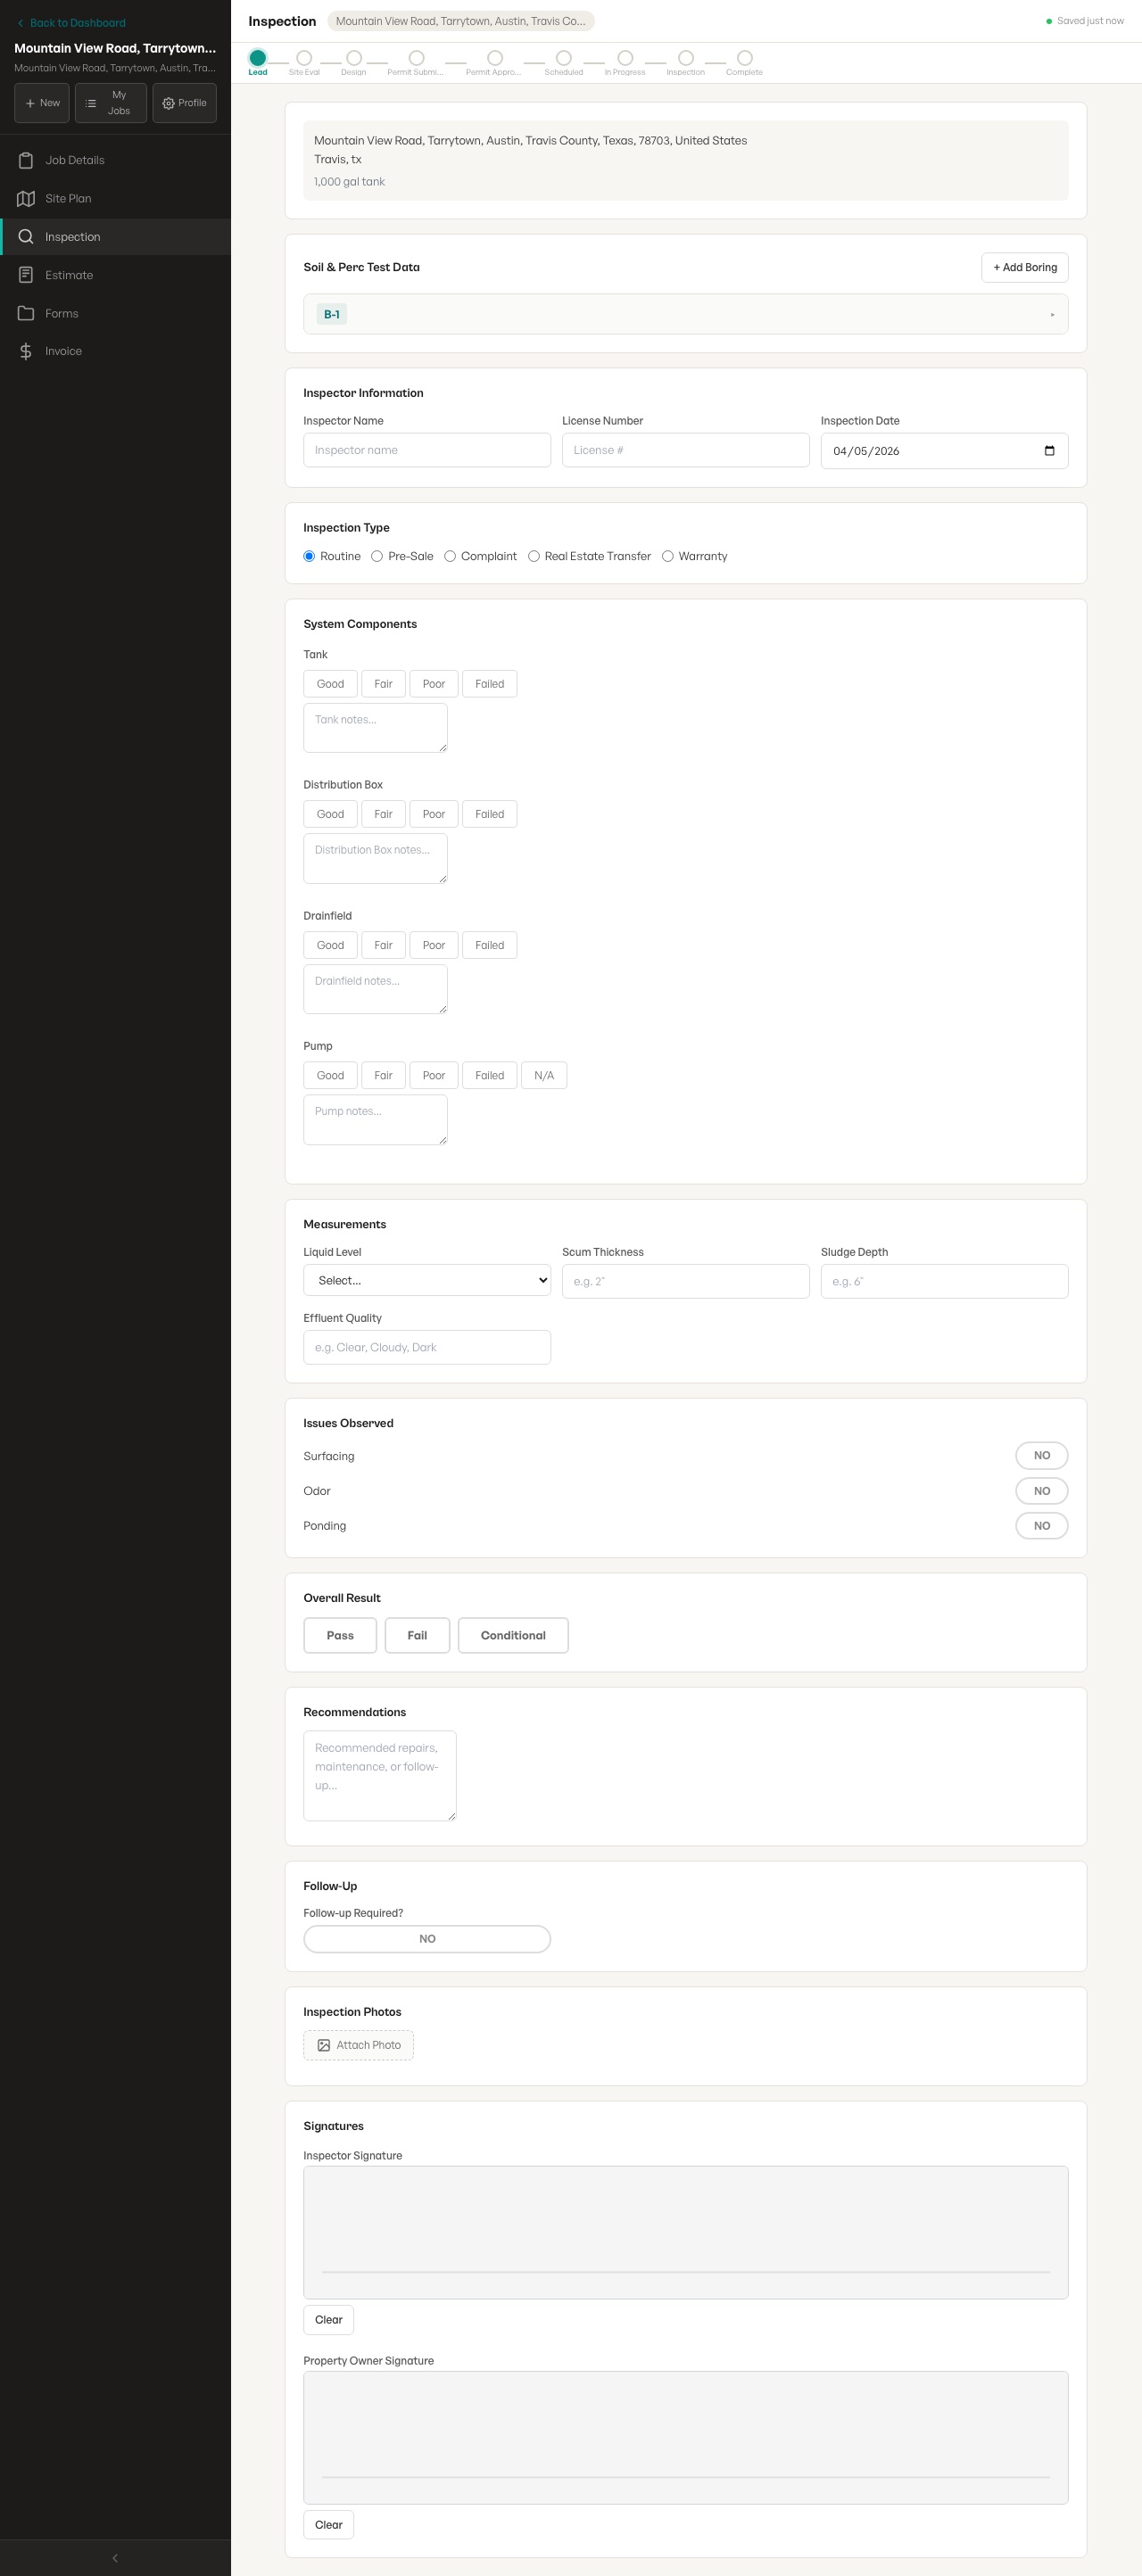Select the Inspection stage circle
The height and width of the screenshot is (2576, 1142).
click(x=686, y=58)
